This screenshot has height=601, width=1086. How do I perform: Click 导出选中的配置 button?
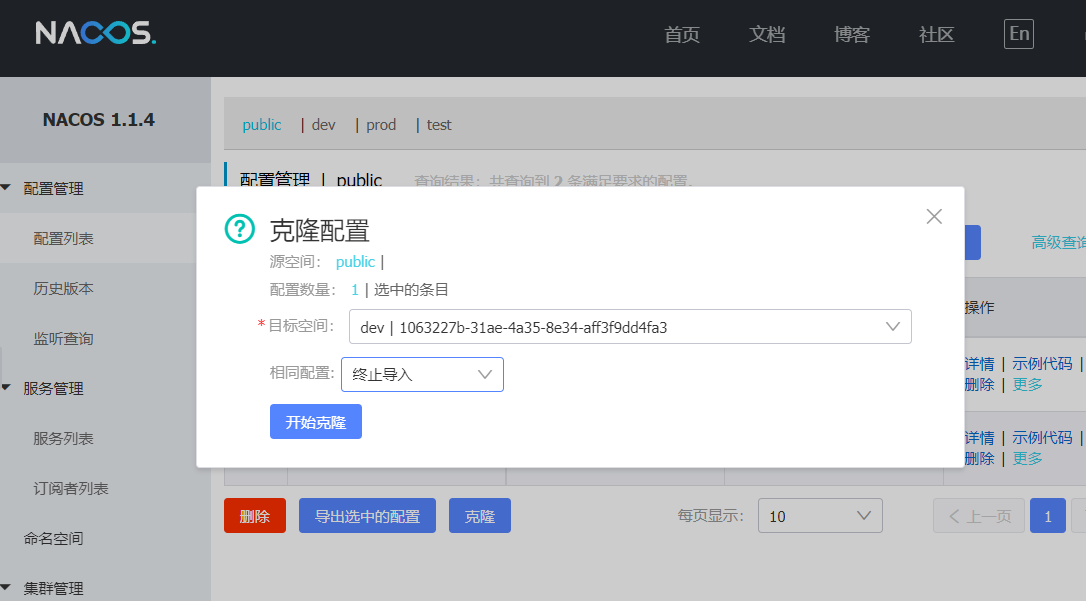[367, 516]
